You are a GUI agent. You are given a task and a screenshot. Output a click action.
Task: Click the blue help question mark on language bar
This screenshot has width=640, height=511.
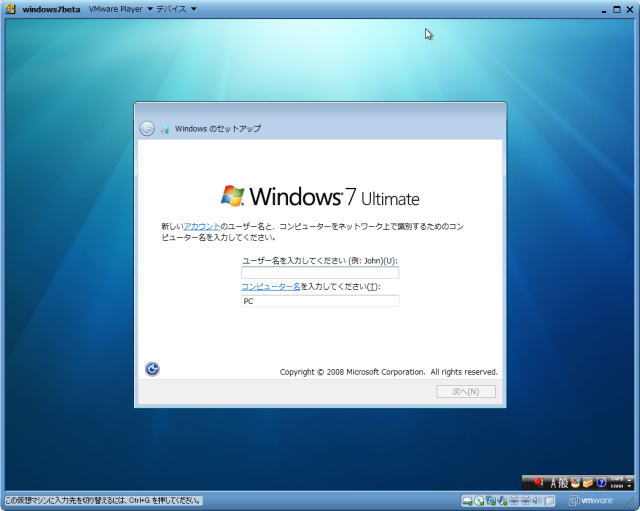(x=601, y=483)
